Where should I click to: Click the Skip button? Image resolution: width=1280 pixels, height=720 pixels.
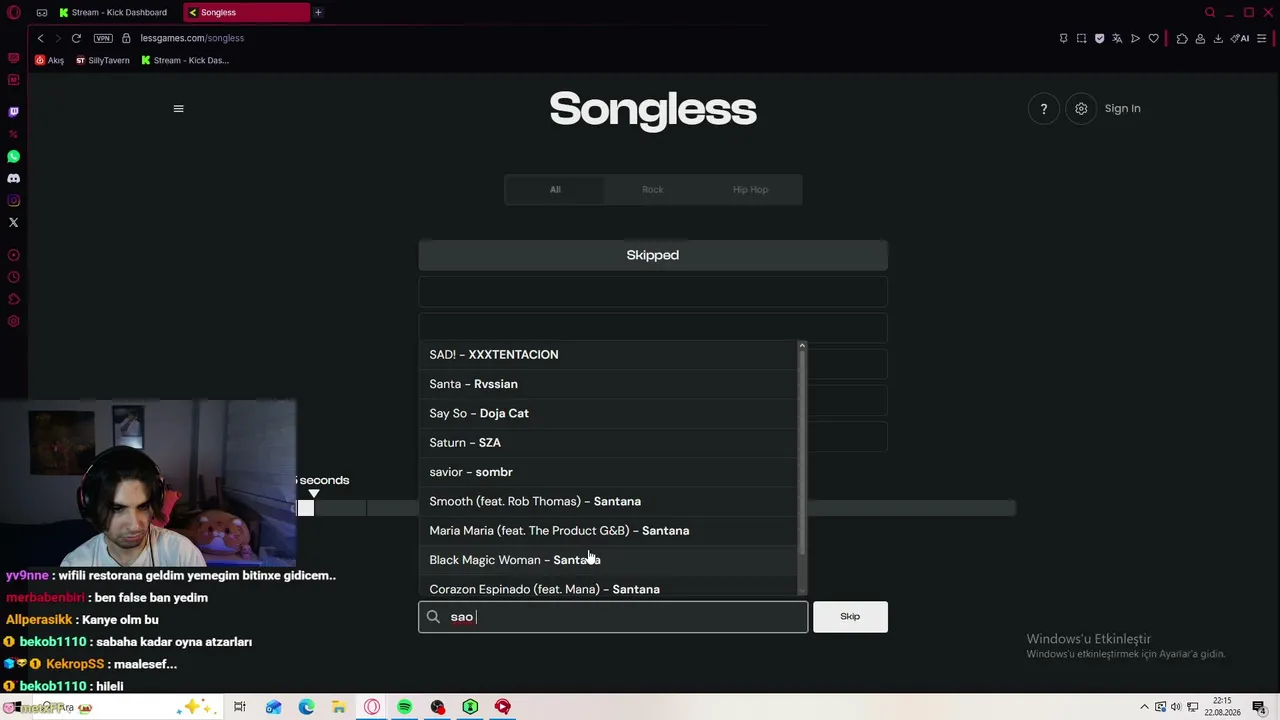tap(850, 617)
